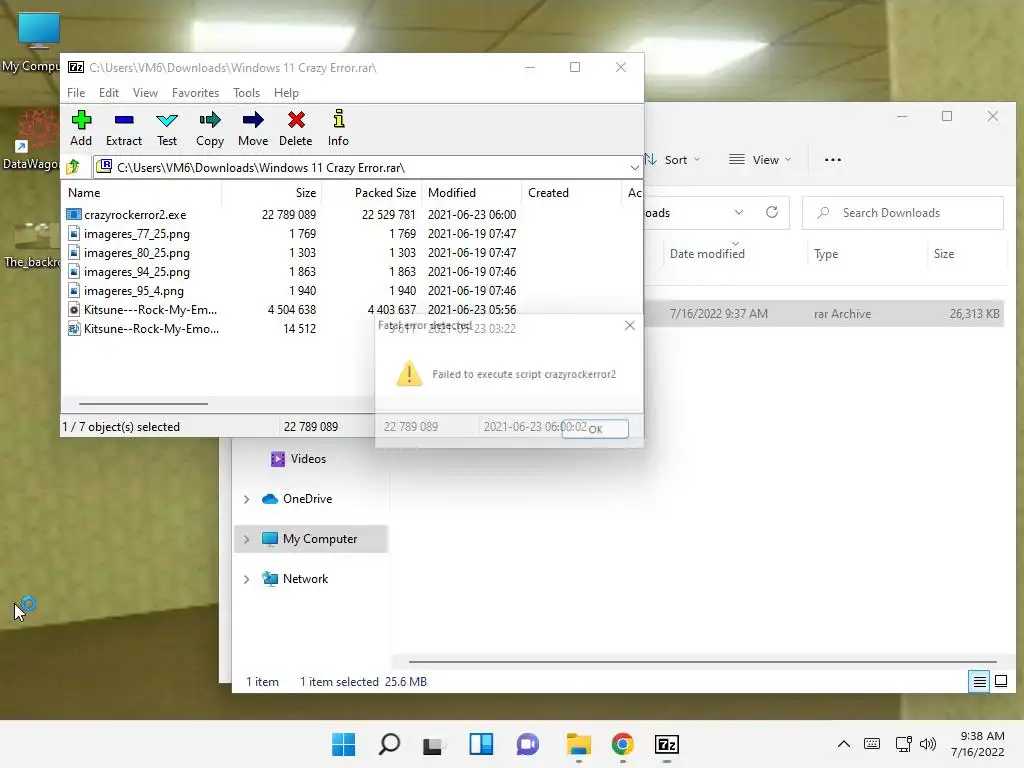Expand the My Computer tree node
1024x768 pixels.
tap(246, 539)
